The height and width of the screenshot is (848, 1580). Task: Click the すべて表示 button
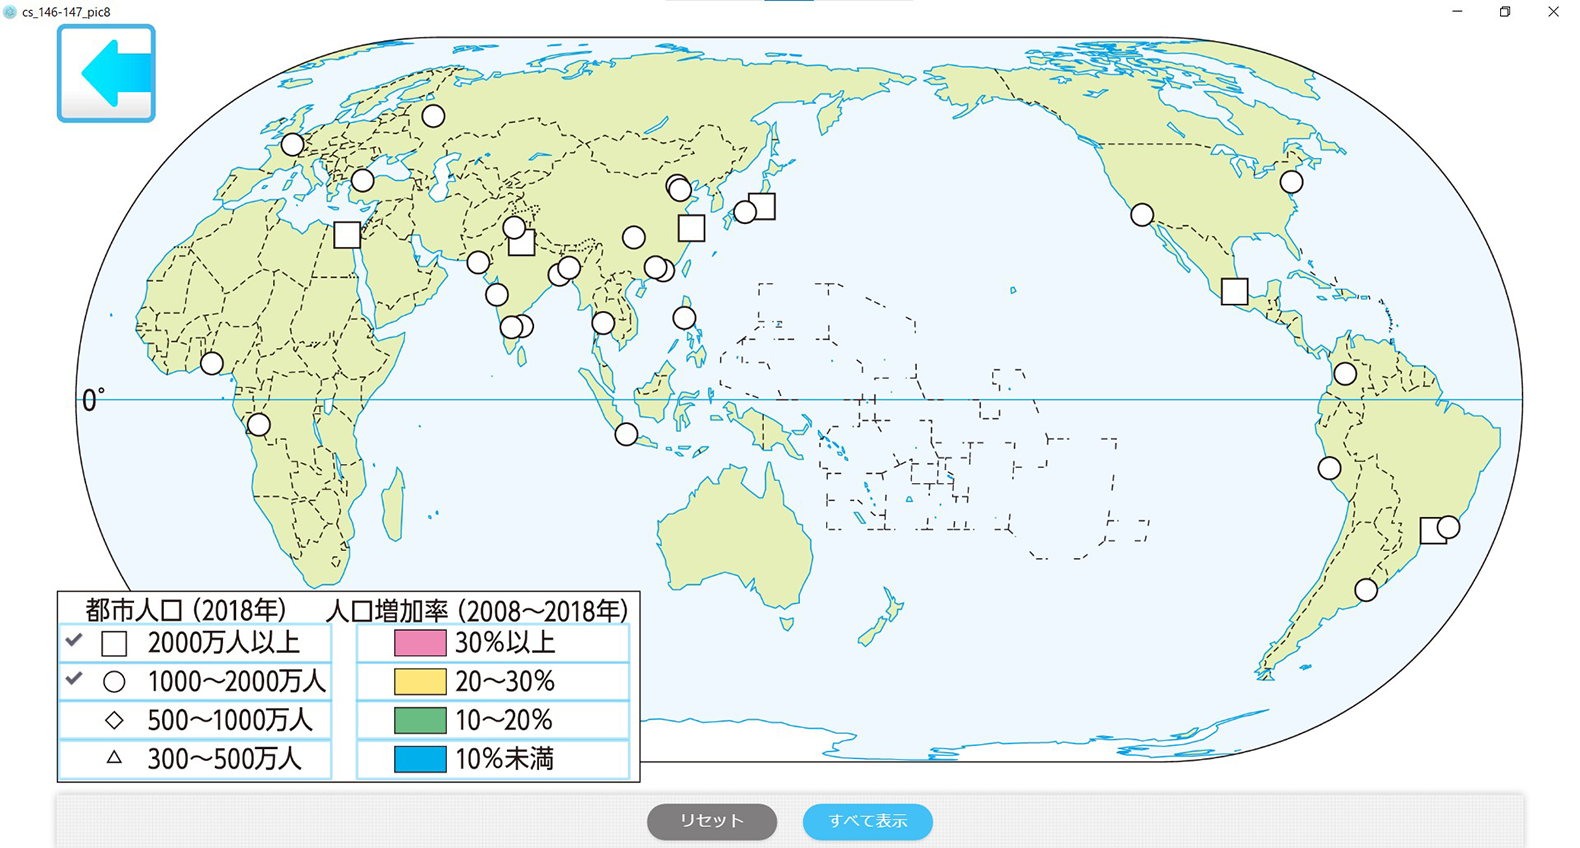point(867,822)
